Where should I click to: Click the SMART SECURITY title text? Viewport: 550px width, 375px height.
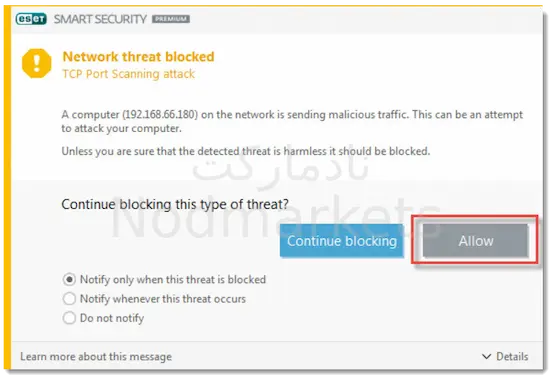tap(100, 19)
